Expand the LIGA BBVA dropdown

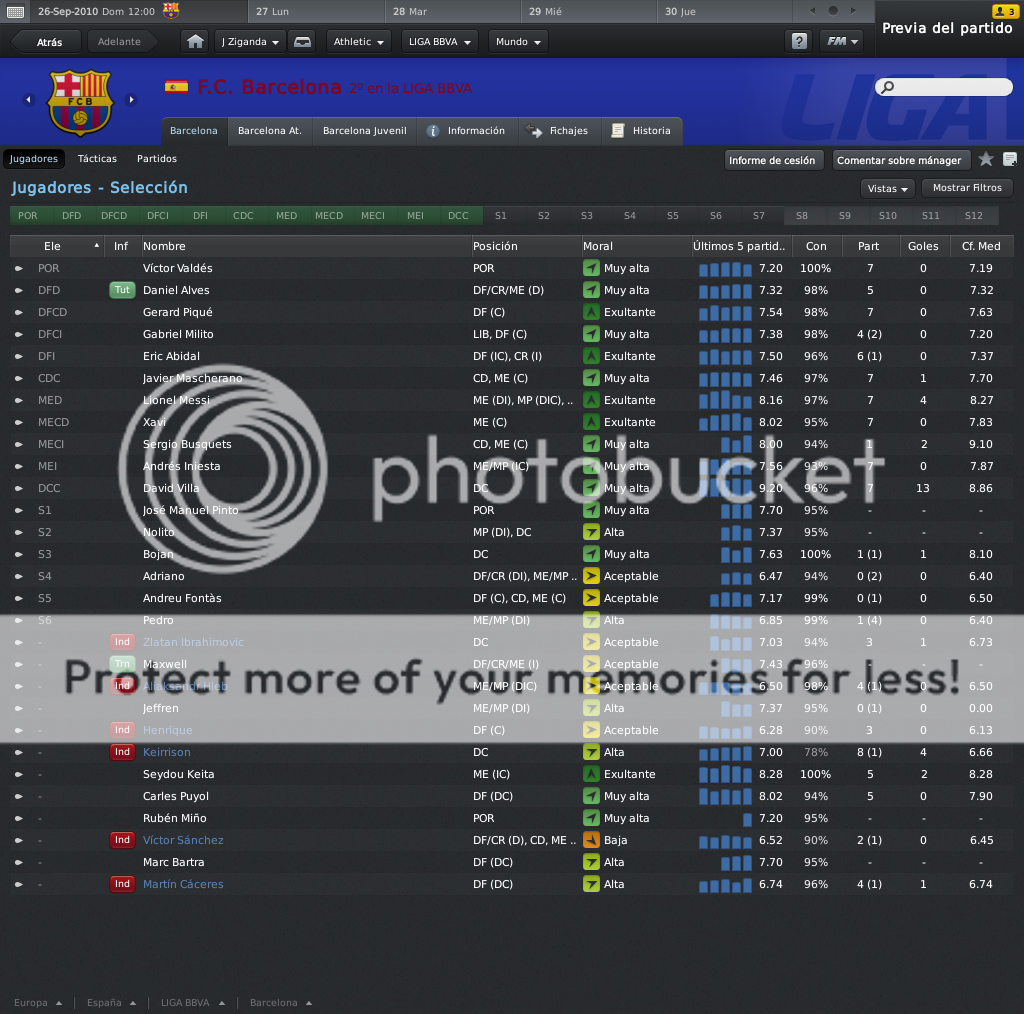pos(440,42)
